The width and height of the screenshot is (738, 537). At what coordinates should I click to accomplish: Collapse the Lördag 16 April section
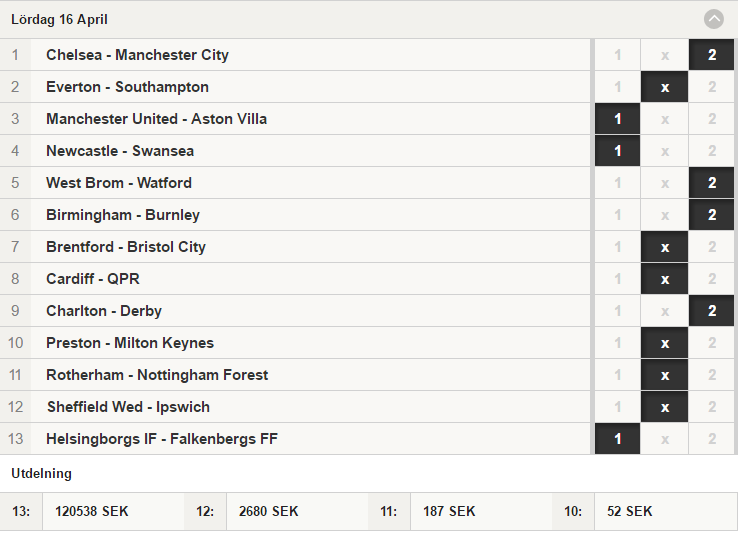[x=714, y=19]
